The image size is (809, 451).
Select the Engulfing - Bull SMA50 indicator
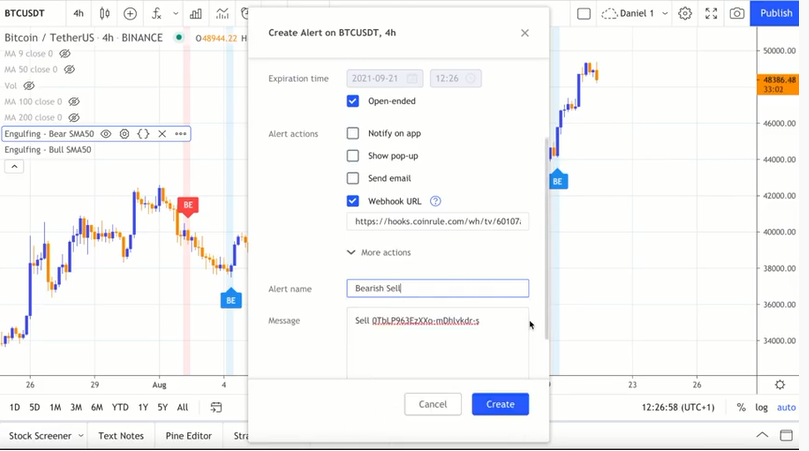[48, 150]
